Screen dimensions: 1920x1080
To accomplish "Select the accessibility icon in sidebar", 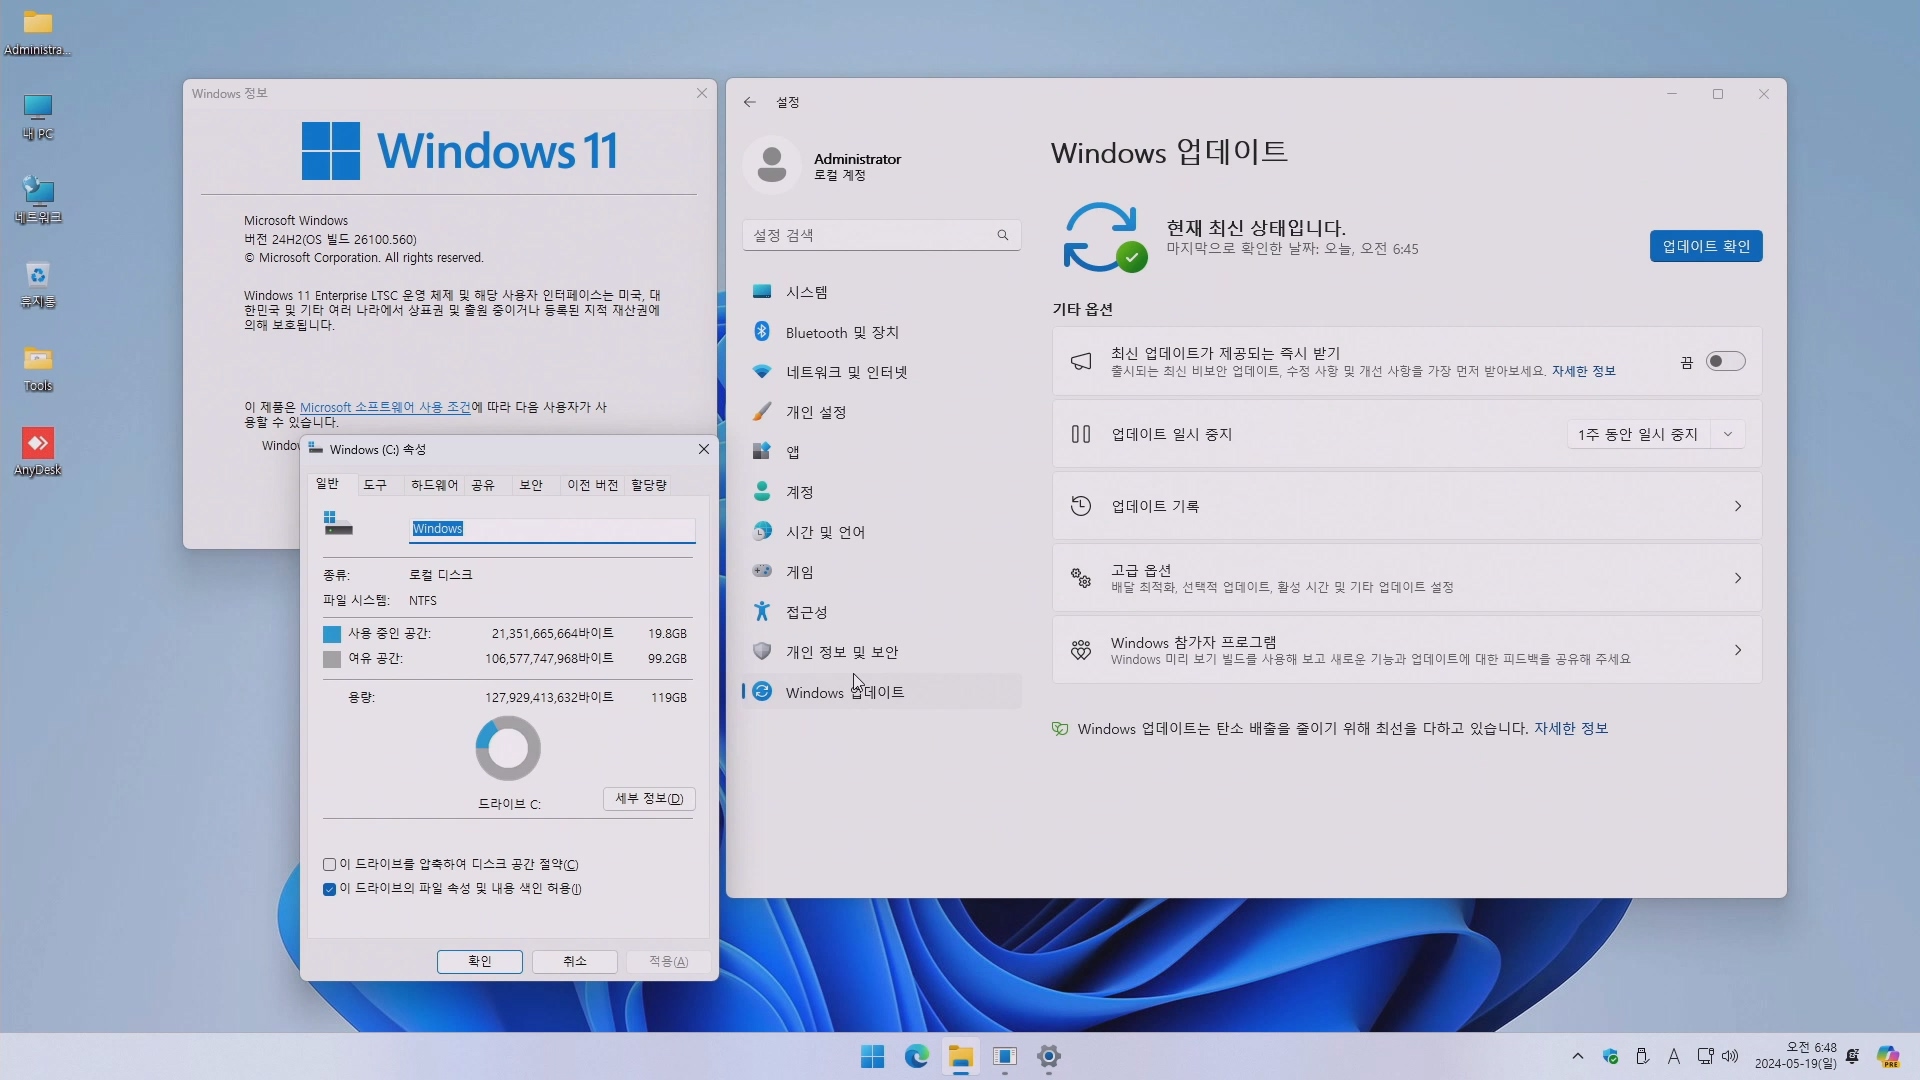I will [762, 612].
